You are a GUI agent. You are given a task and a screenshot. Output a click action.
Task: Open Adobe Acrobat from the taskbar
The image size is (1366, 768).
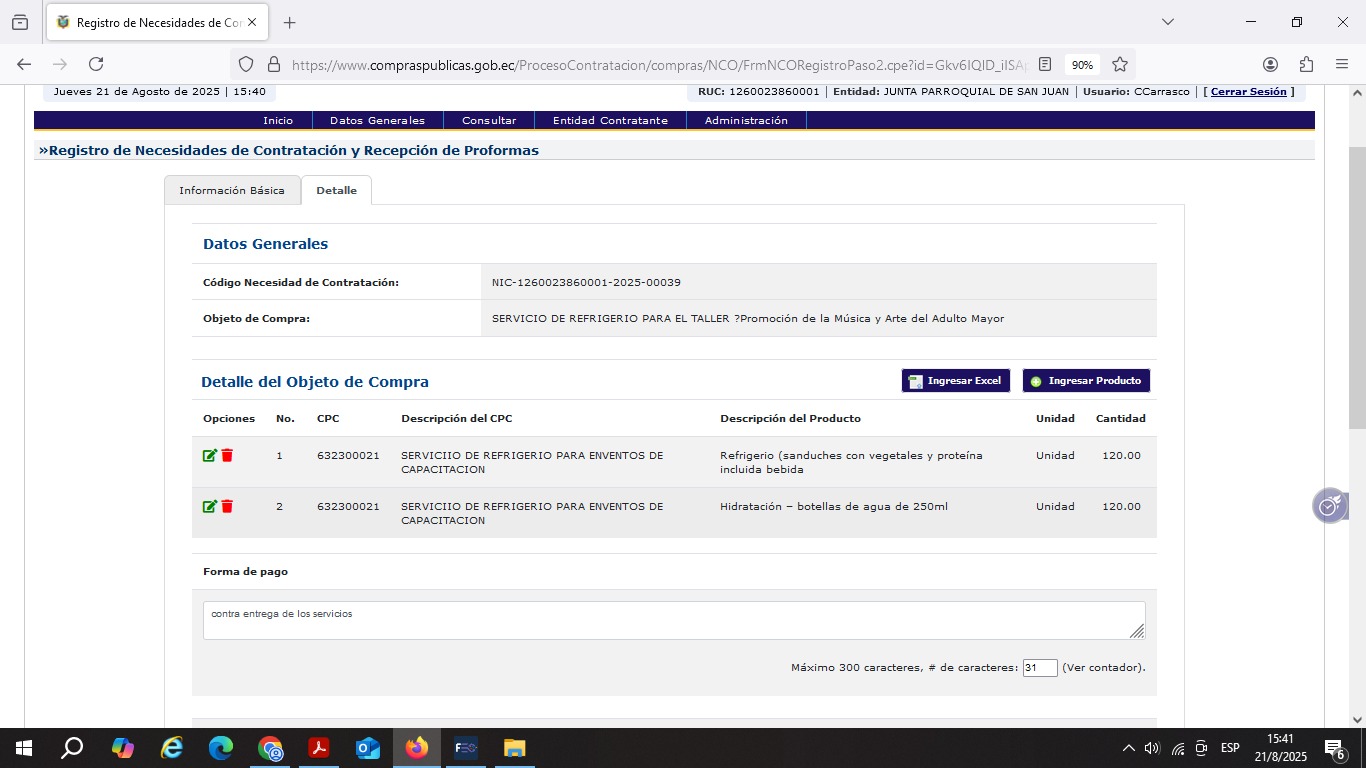click(319, 748)
